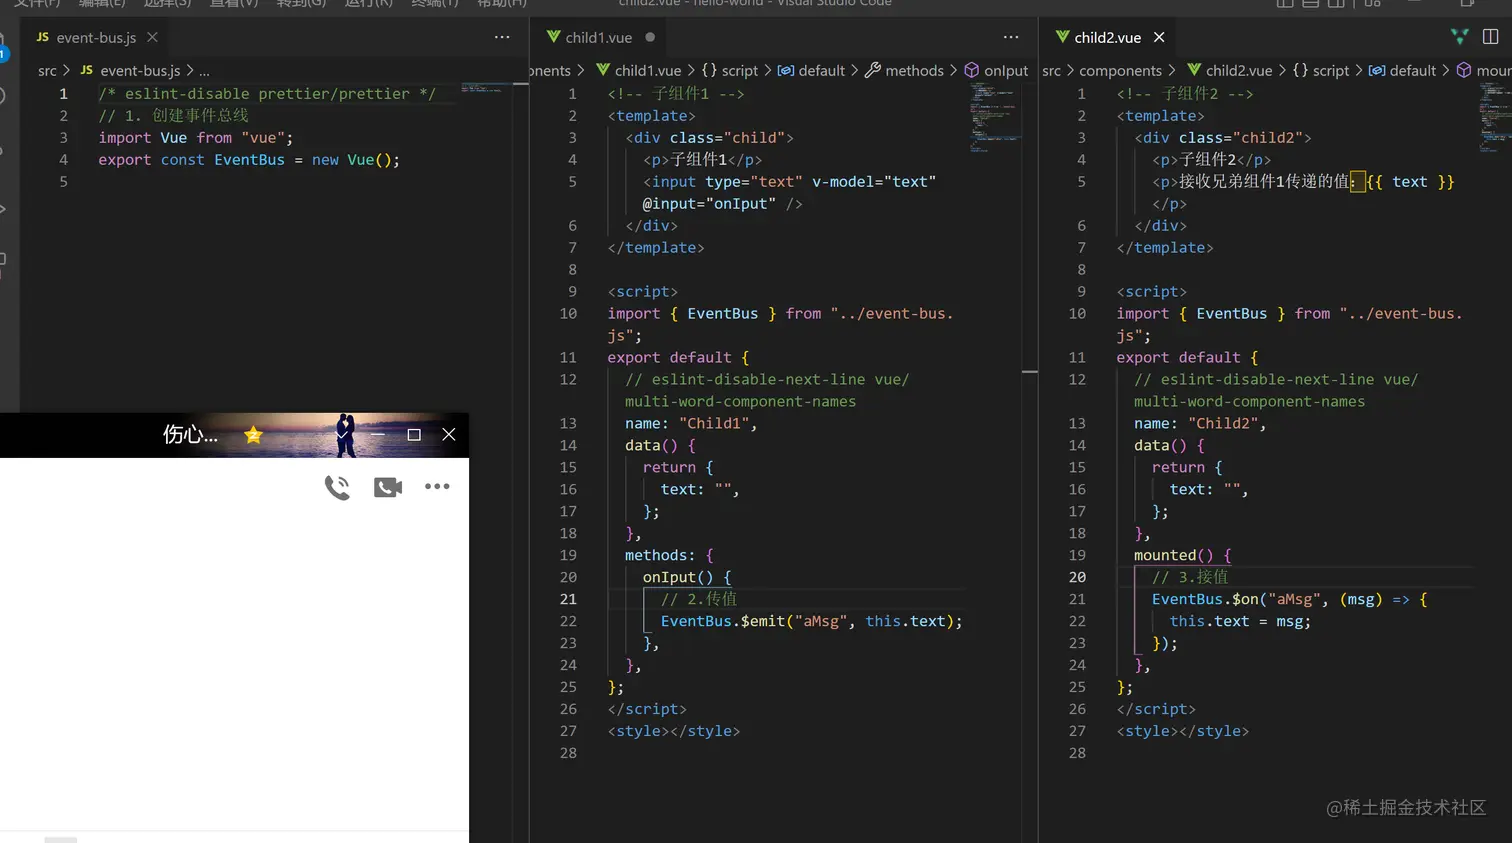Maximize the chat window

point(414,435)
